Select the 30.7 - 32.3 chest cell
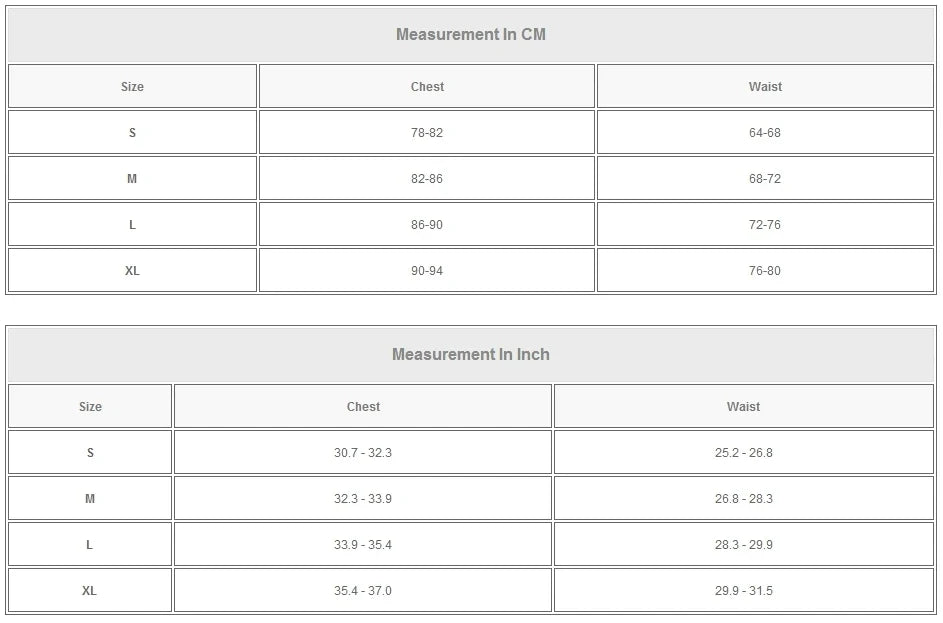This screenshot has width=943, height=623. (x=363, y=452)
